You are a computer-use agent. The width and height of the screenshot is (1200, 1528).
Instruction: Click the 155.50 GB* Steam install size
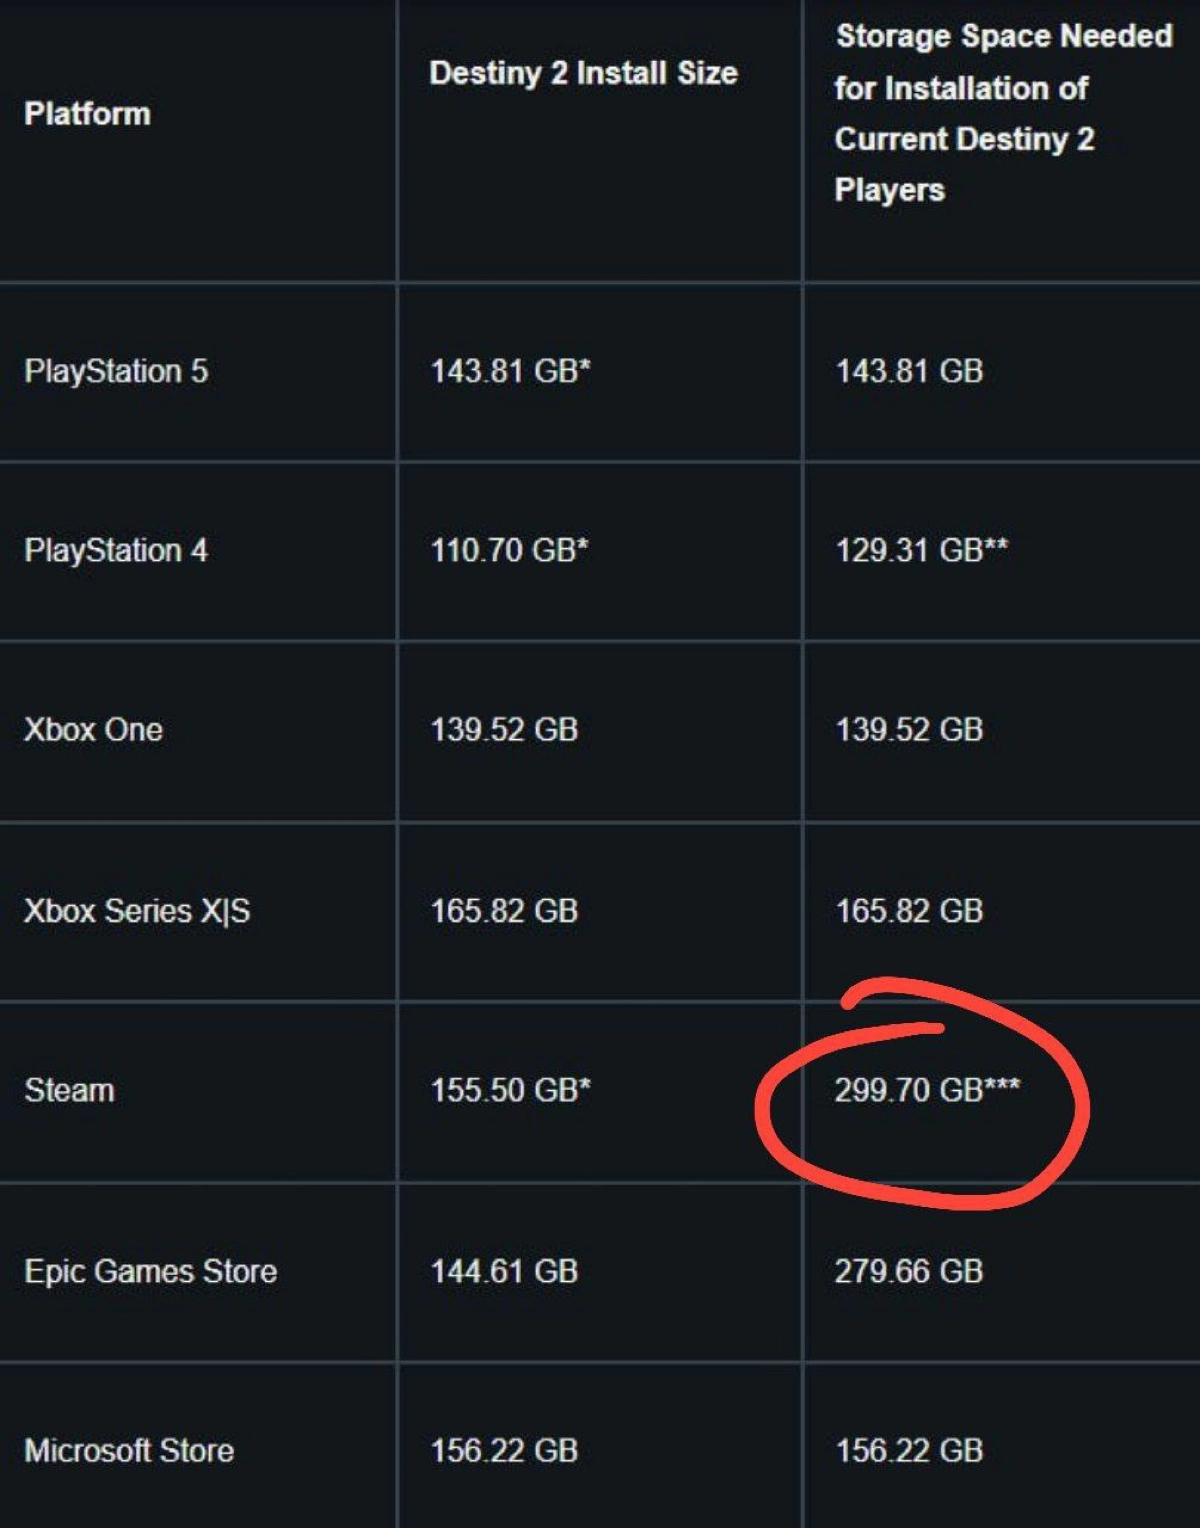510,1089
